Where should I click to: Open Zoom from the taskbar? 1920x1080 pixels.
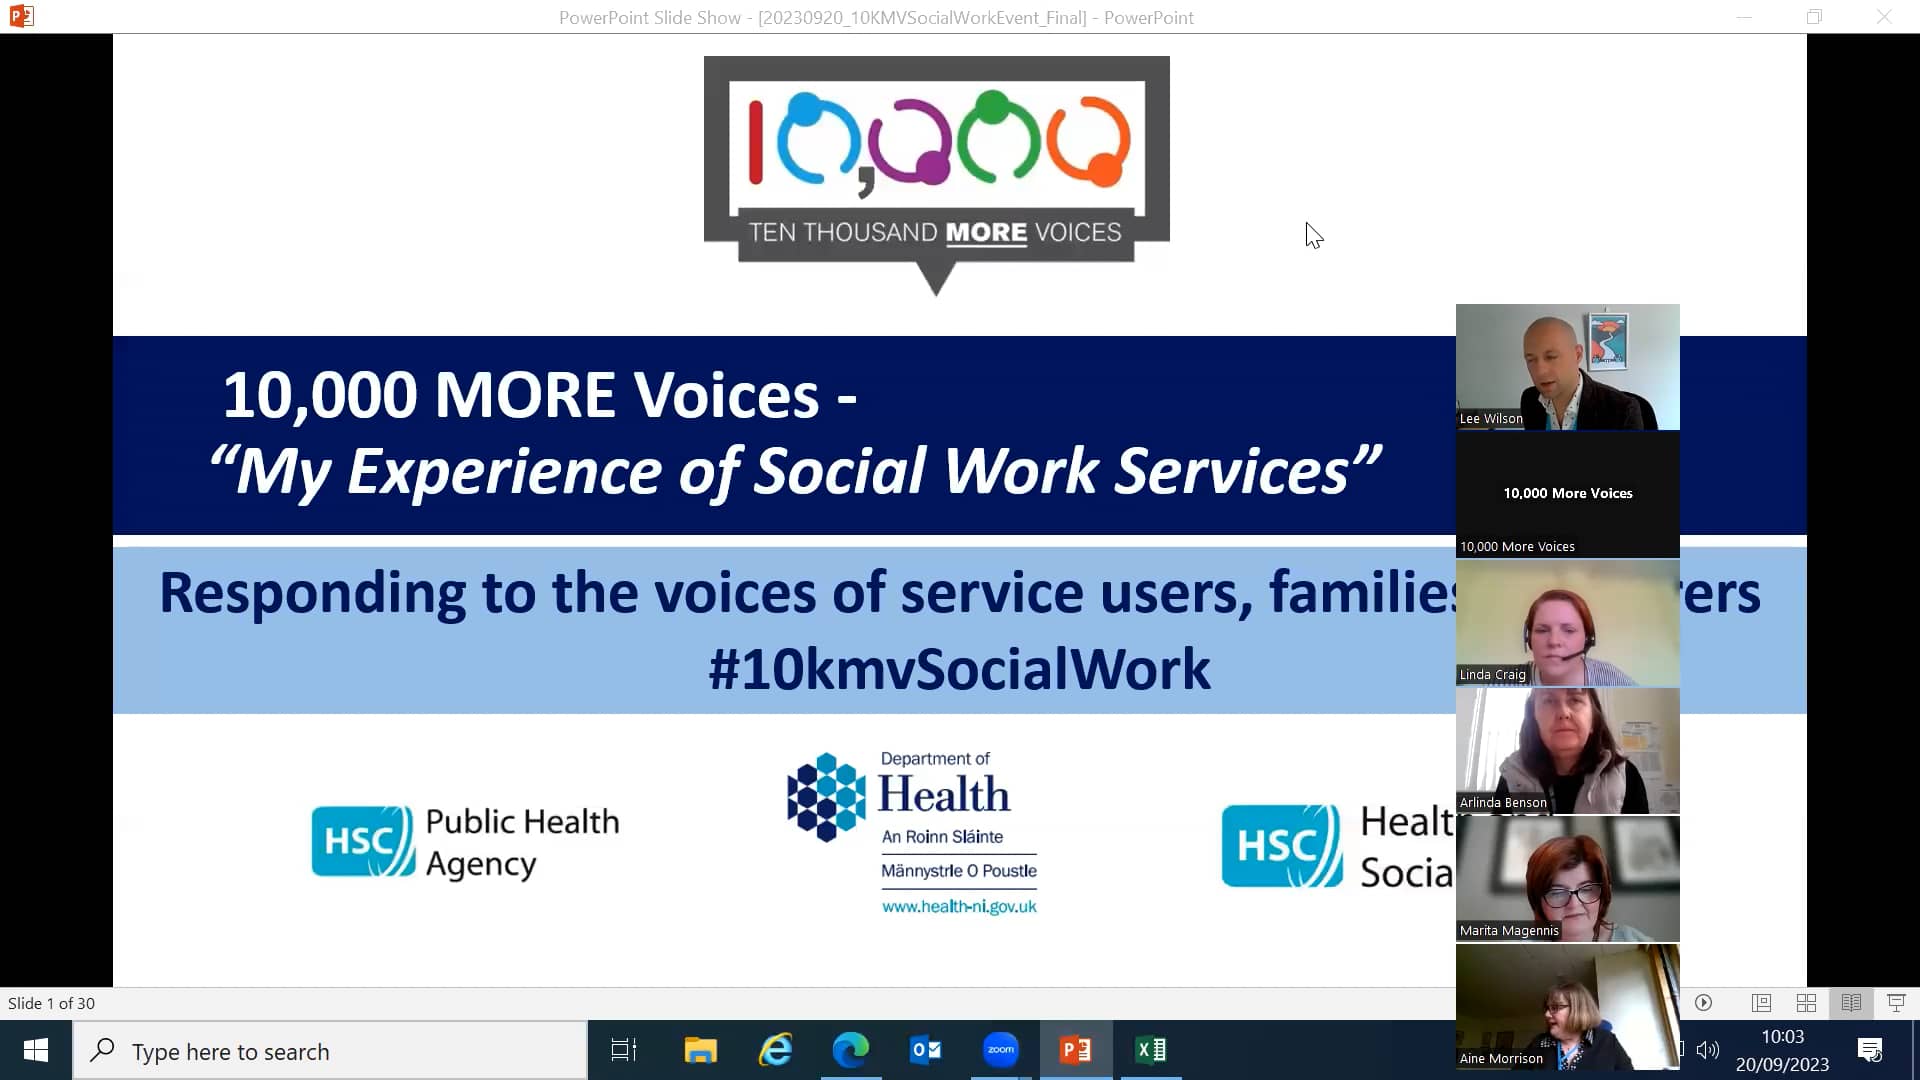(1000, 1050)
